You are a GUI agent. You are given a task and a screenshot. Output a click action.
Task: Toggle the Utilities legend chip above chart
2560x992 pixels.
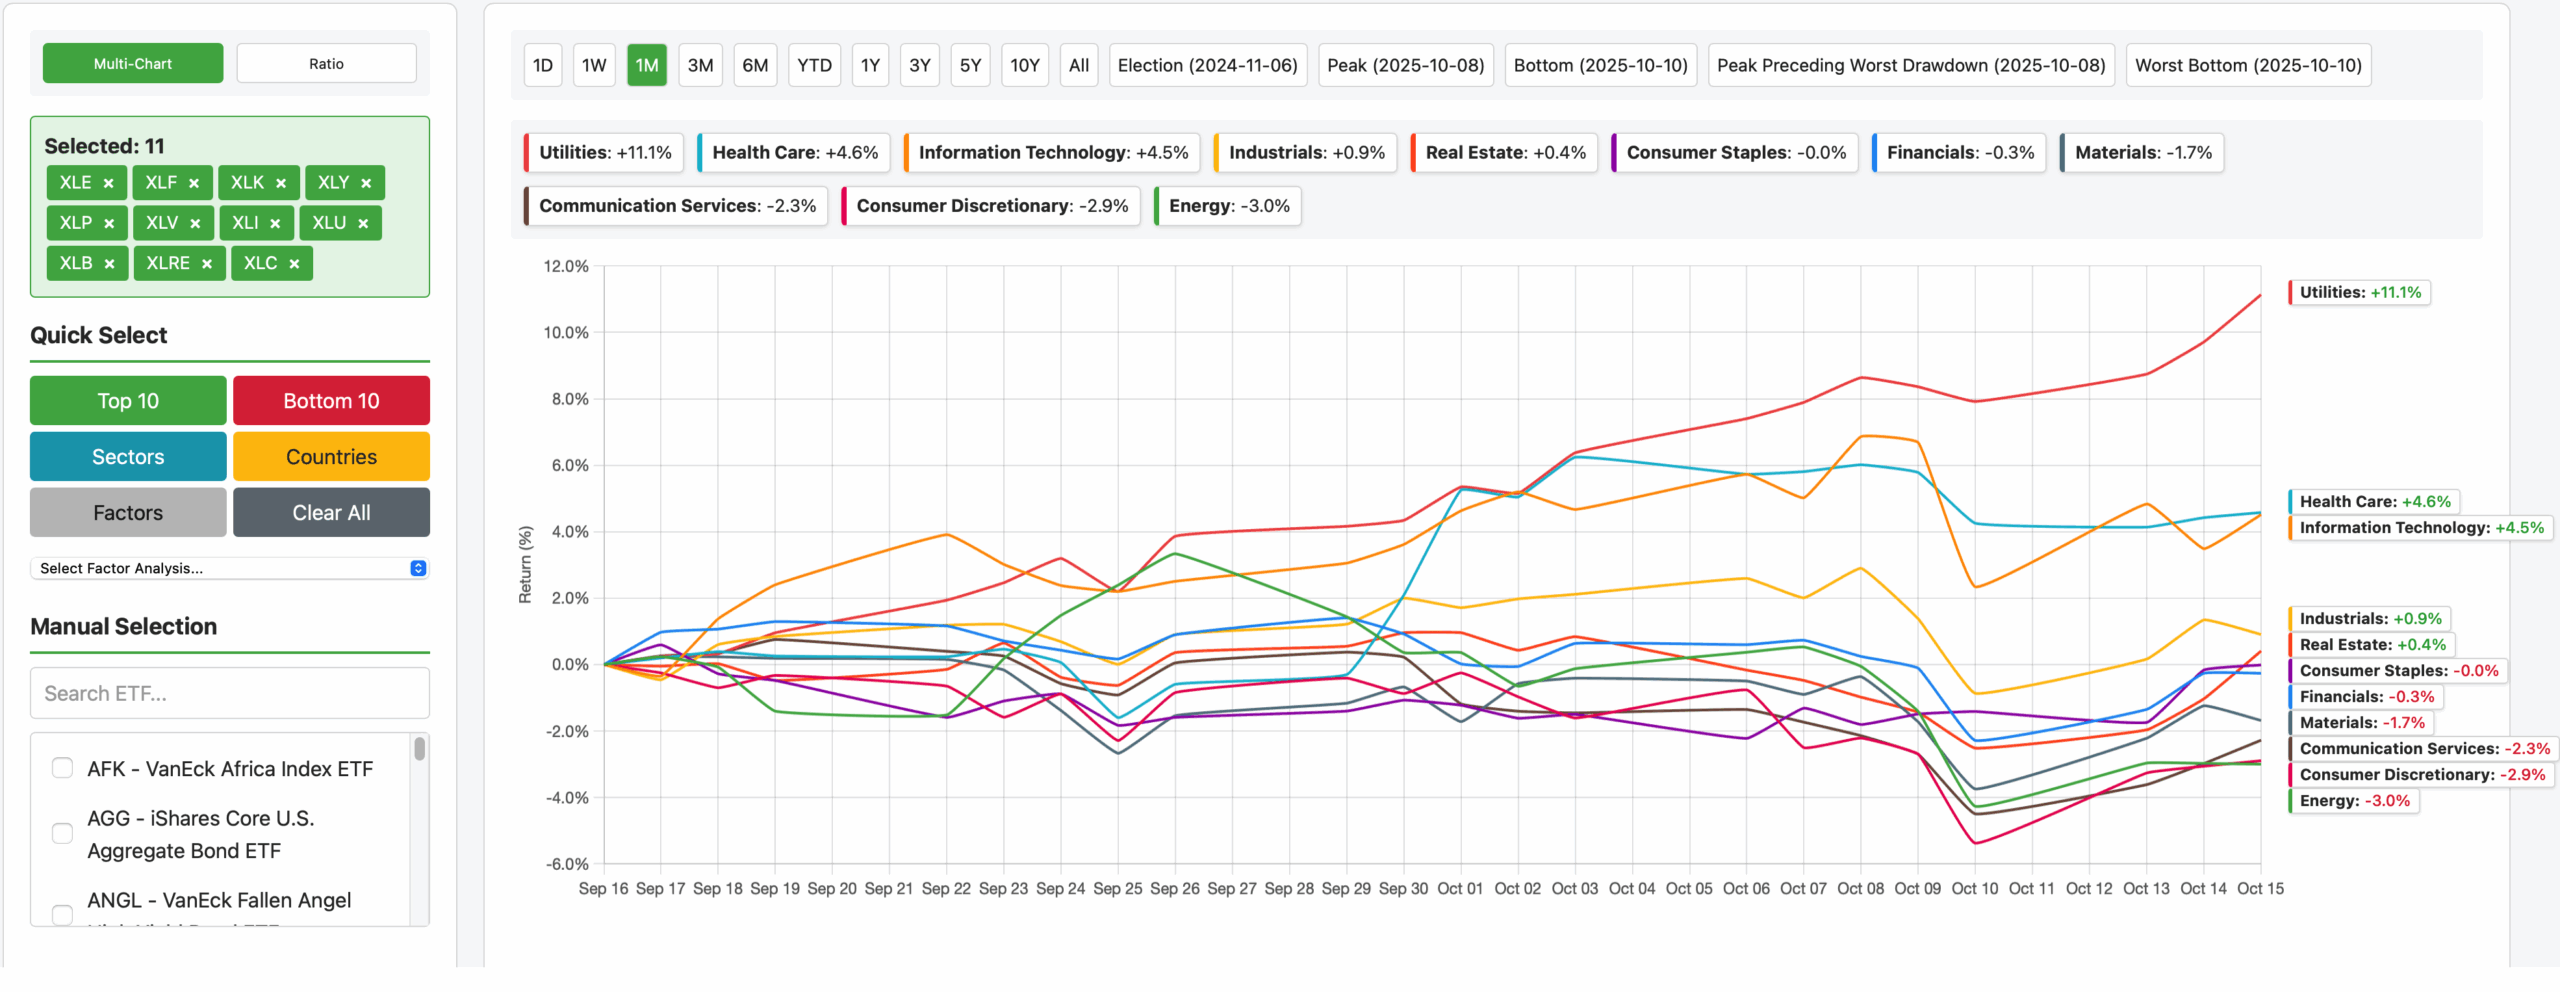(604, 153)
